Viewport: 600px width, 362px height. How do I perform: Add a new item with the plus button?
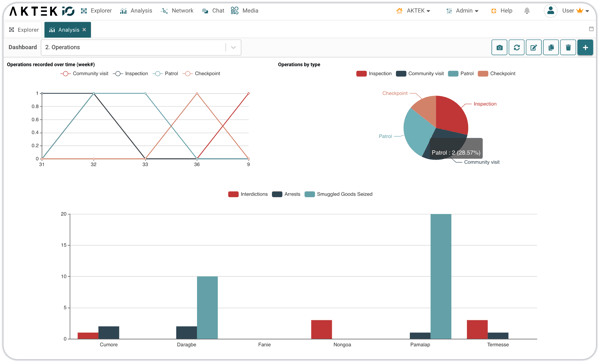(x=585, y=47)
